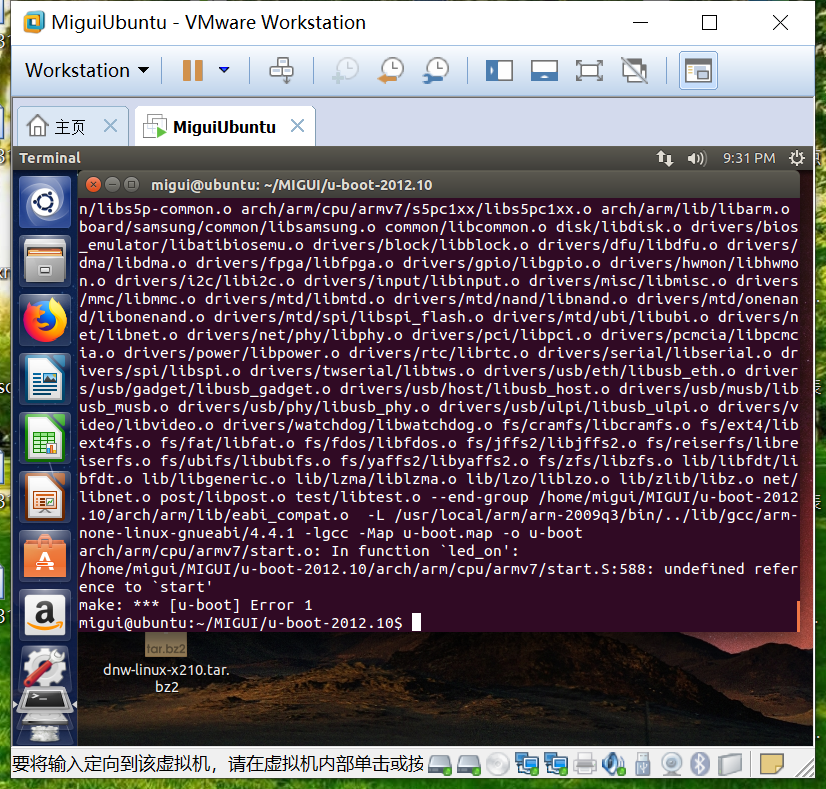
Task: Close the MiguiUbuntu tab
Action: (x=298, y=126)
